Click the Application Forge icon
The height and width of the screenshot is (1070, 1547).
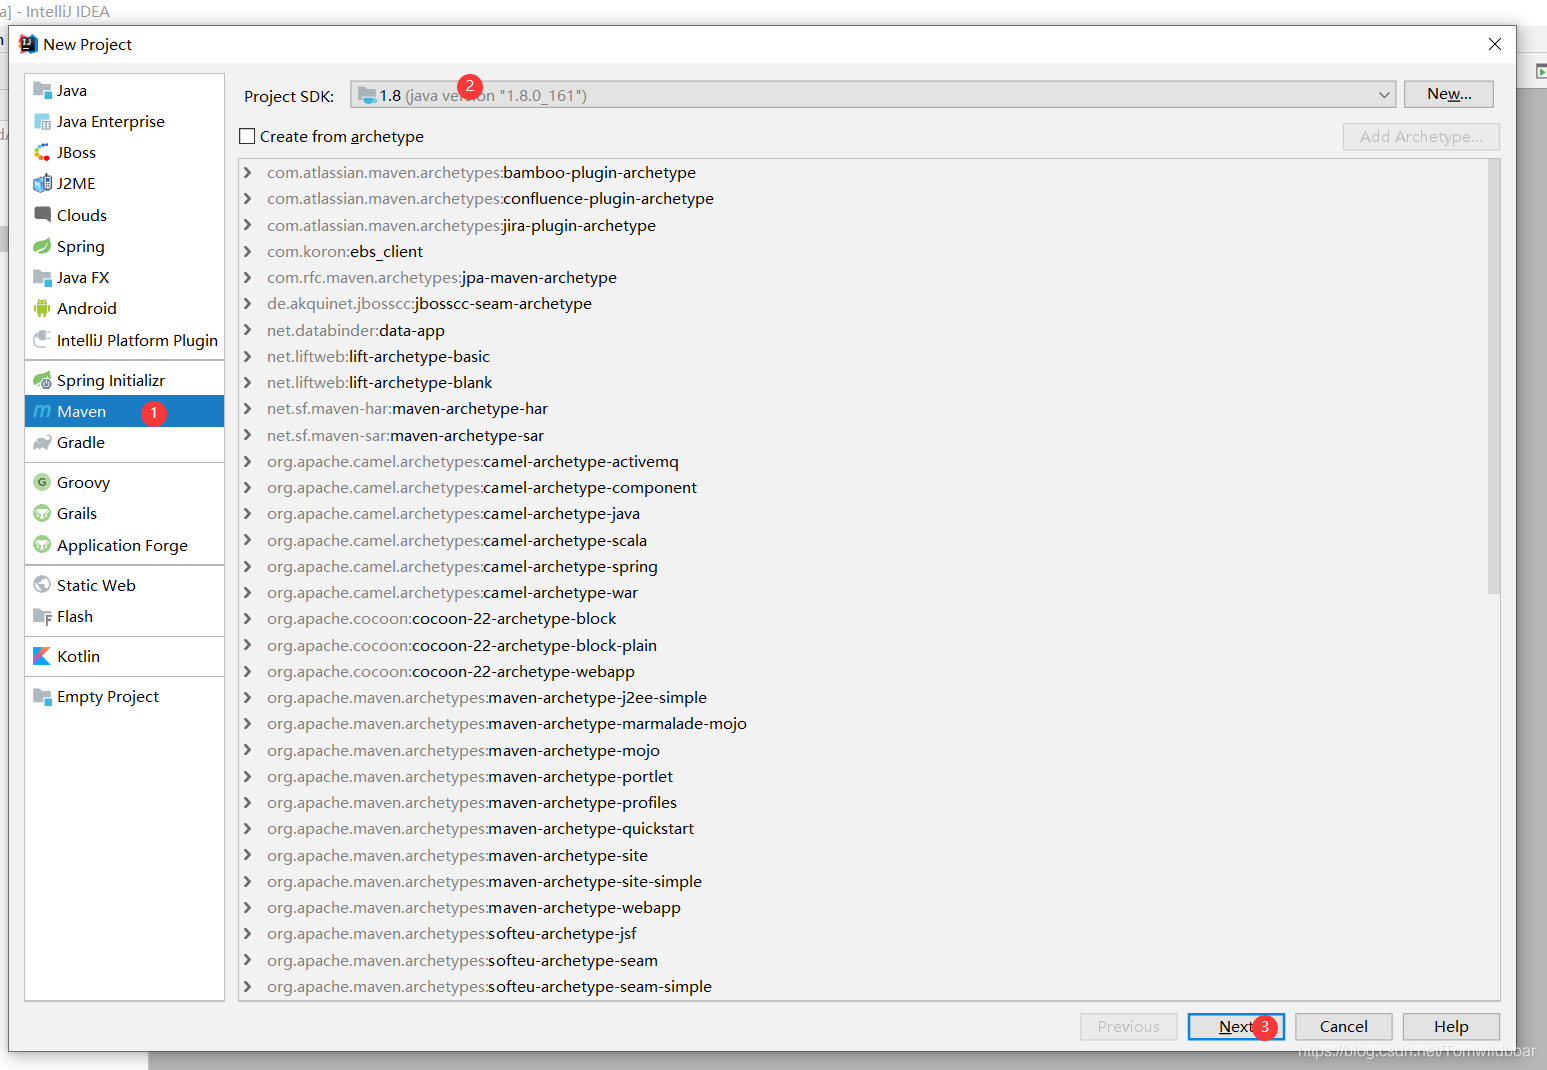(42, 545)
